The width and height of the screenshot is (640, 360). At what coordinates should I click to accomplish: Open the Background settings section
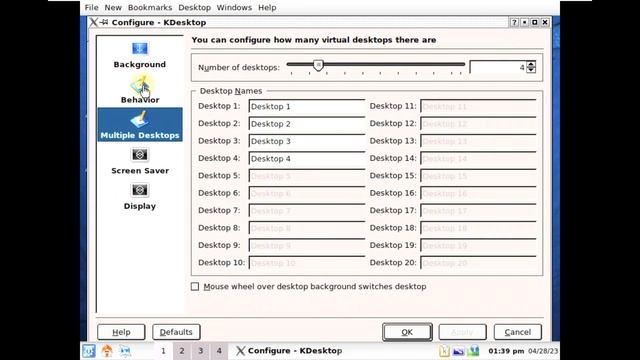[x=140, y=55]
